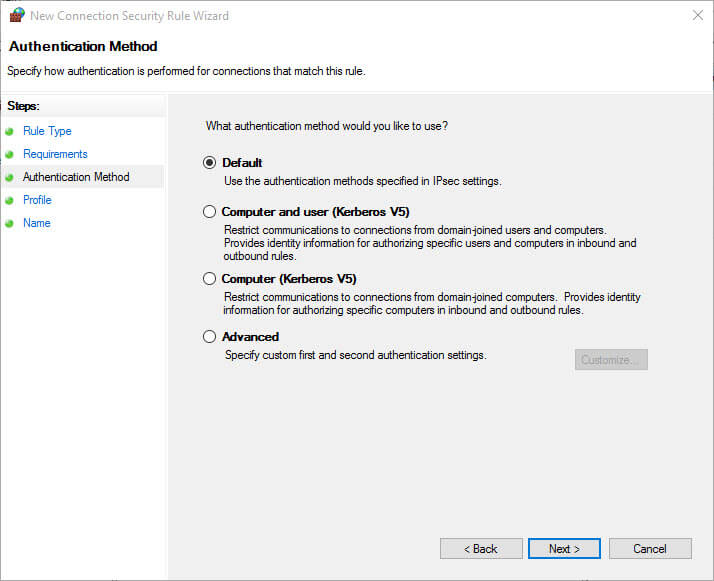Go to the Rule Type step
This screenshot has height=581, width=714.
pyautogui.click(x=47, y=131)
